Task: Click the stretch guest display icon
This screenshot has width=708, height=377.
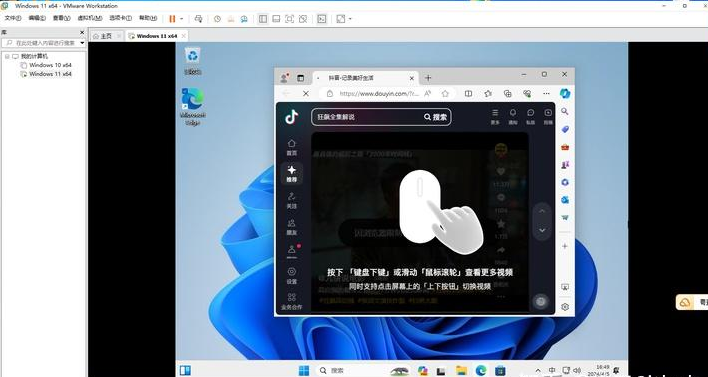Action: click(x=341, y=19)
